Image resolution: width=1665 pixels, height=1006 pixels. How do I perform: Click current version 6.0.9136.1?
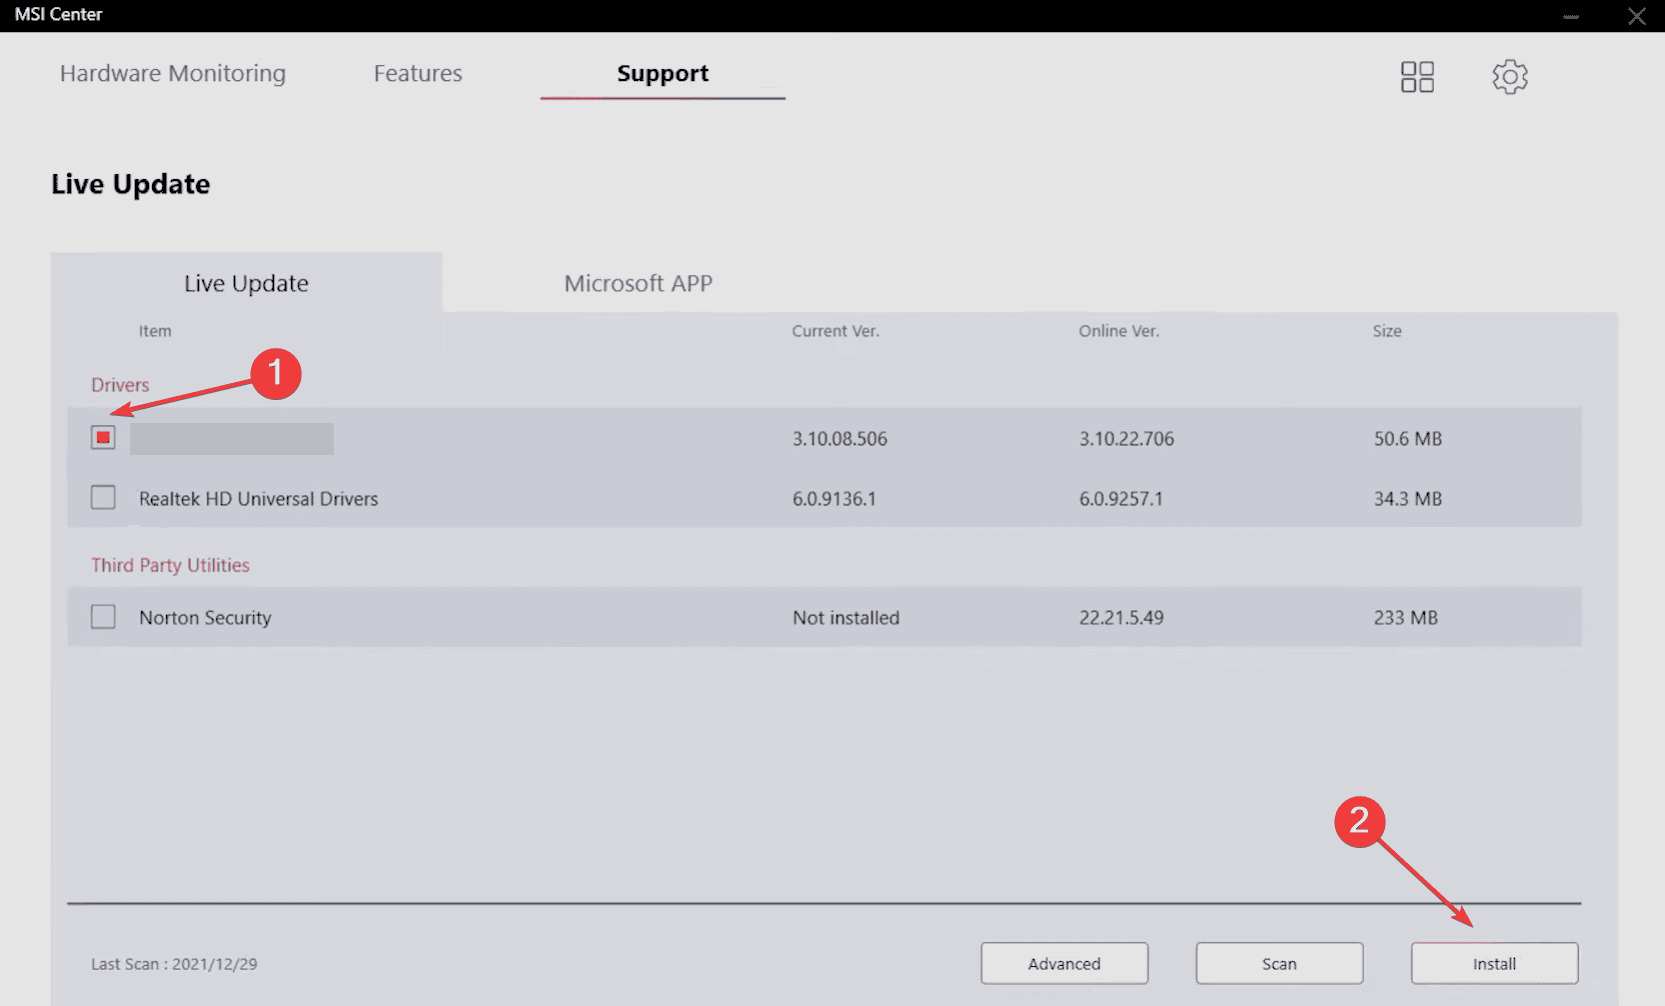(x=834, y=498)
